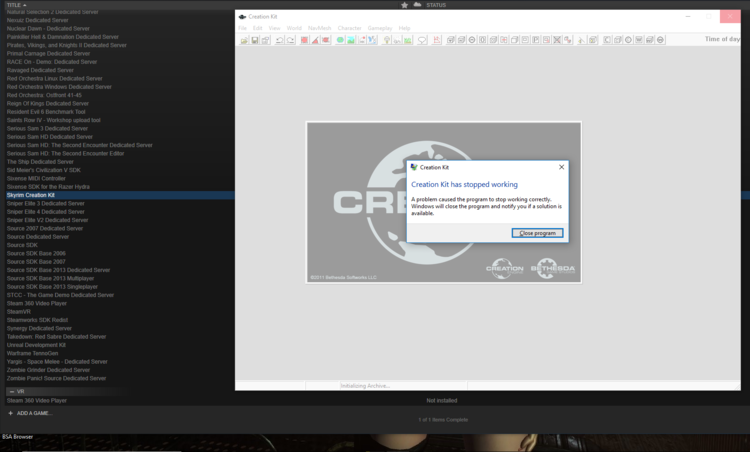
Task: Close the stopped working dialog with its X
Action: click(562, 167)
